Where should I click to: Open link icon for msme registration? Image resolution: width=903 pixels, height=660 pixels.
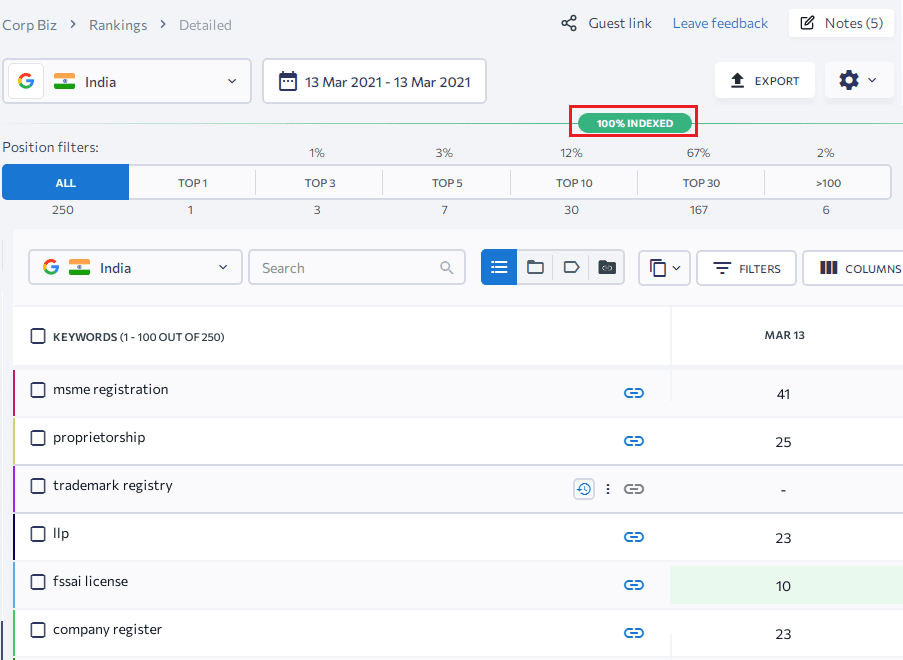[x=633, y=393]
